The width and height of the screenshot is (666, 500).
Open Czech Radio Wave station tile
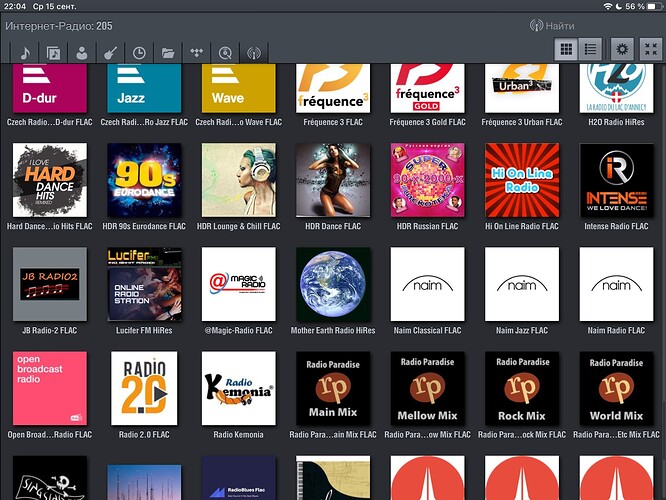click(239, 88)
